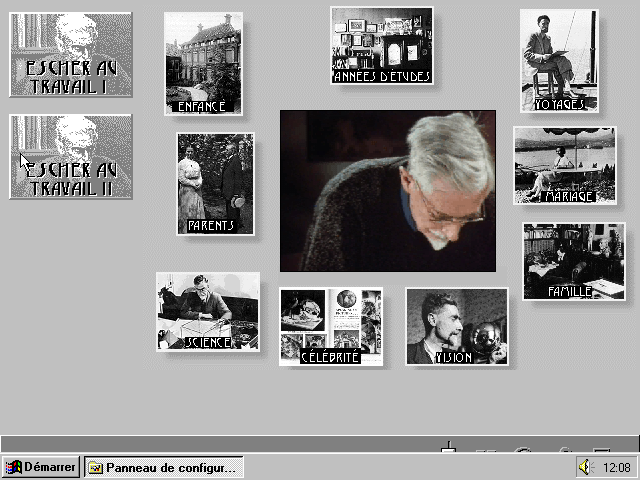Click the central colour video of Escher
The height and width of the screenshot is (480, 640).
pyautogui.click(x=388, y=191)
